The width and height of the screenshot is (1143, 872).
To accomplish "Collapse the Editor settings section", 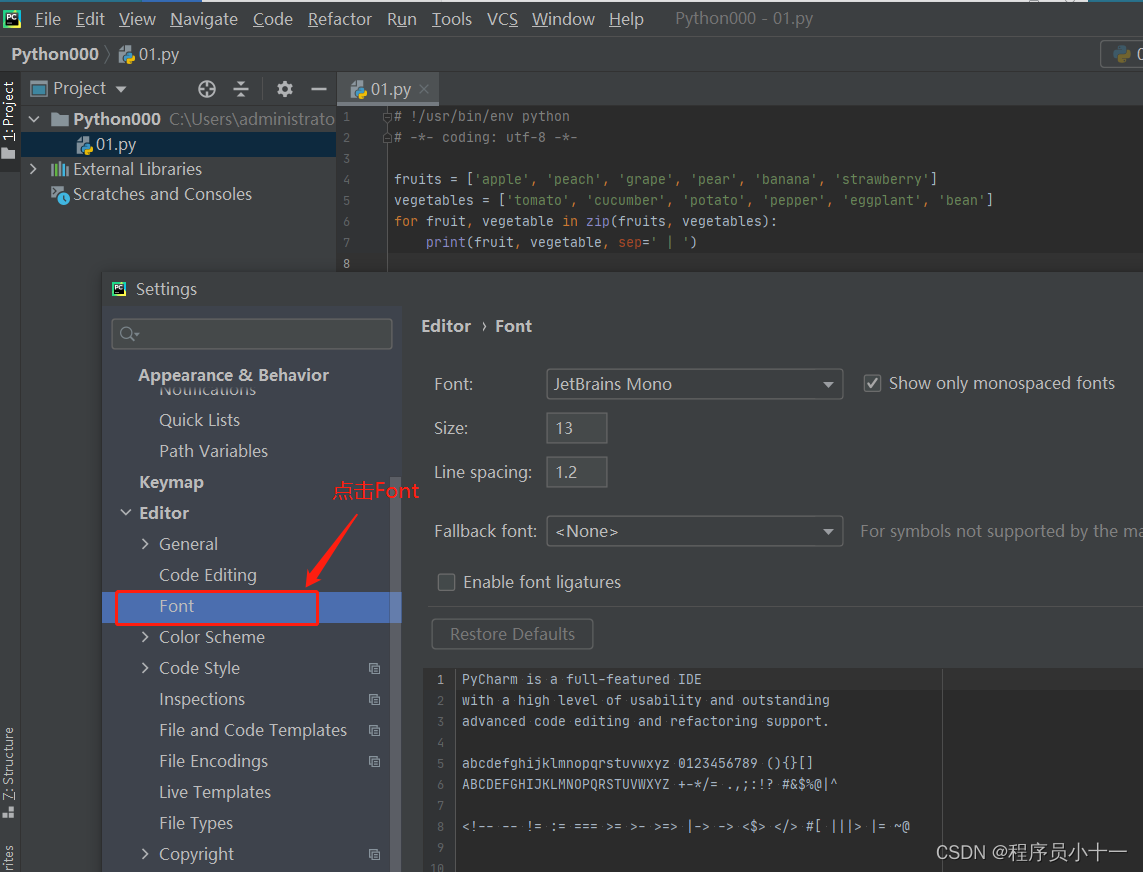I will tap(126, 513).
